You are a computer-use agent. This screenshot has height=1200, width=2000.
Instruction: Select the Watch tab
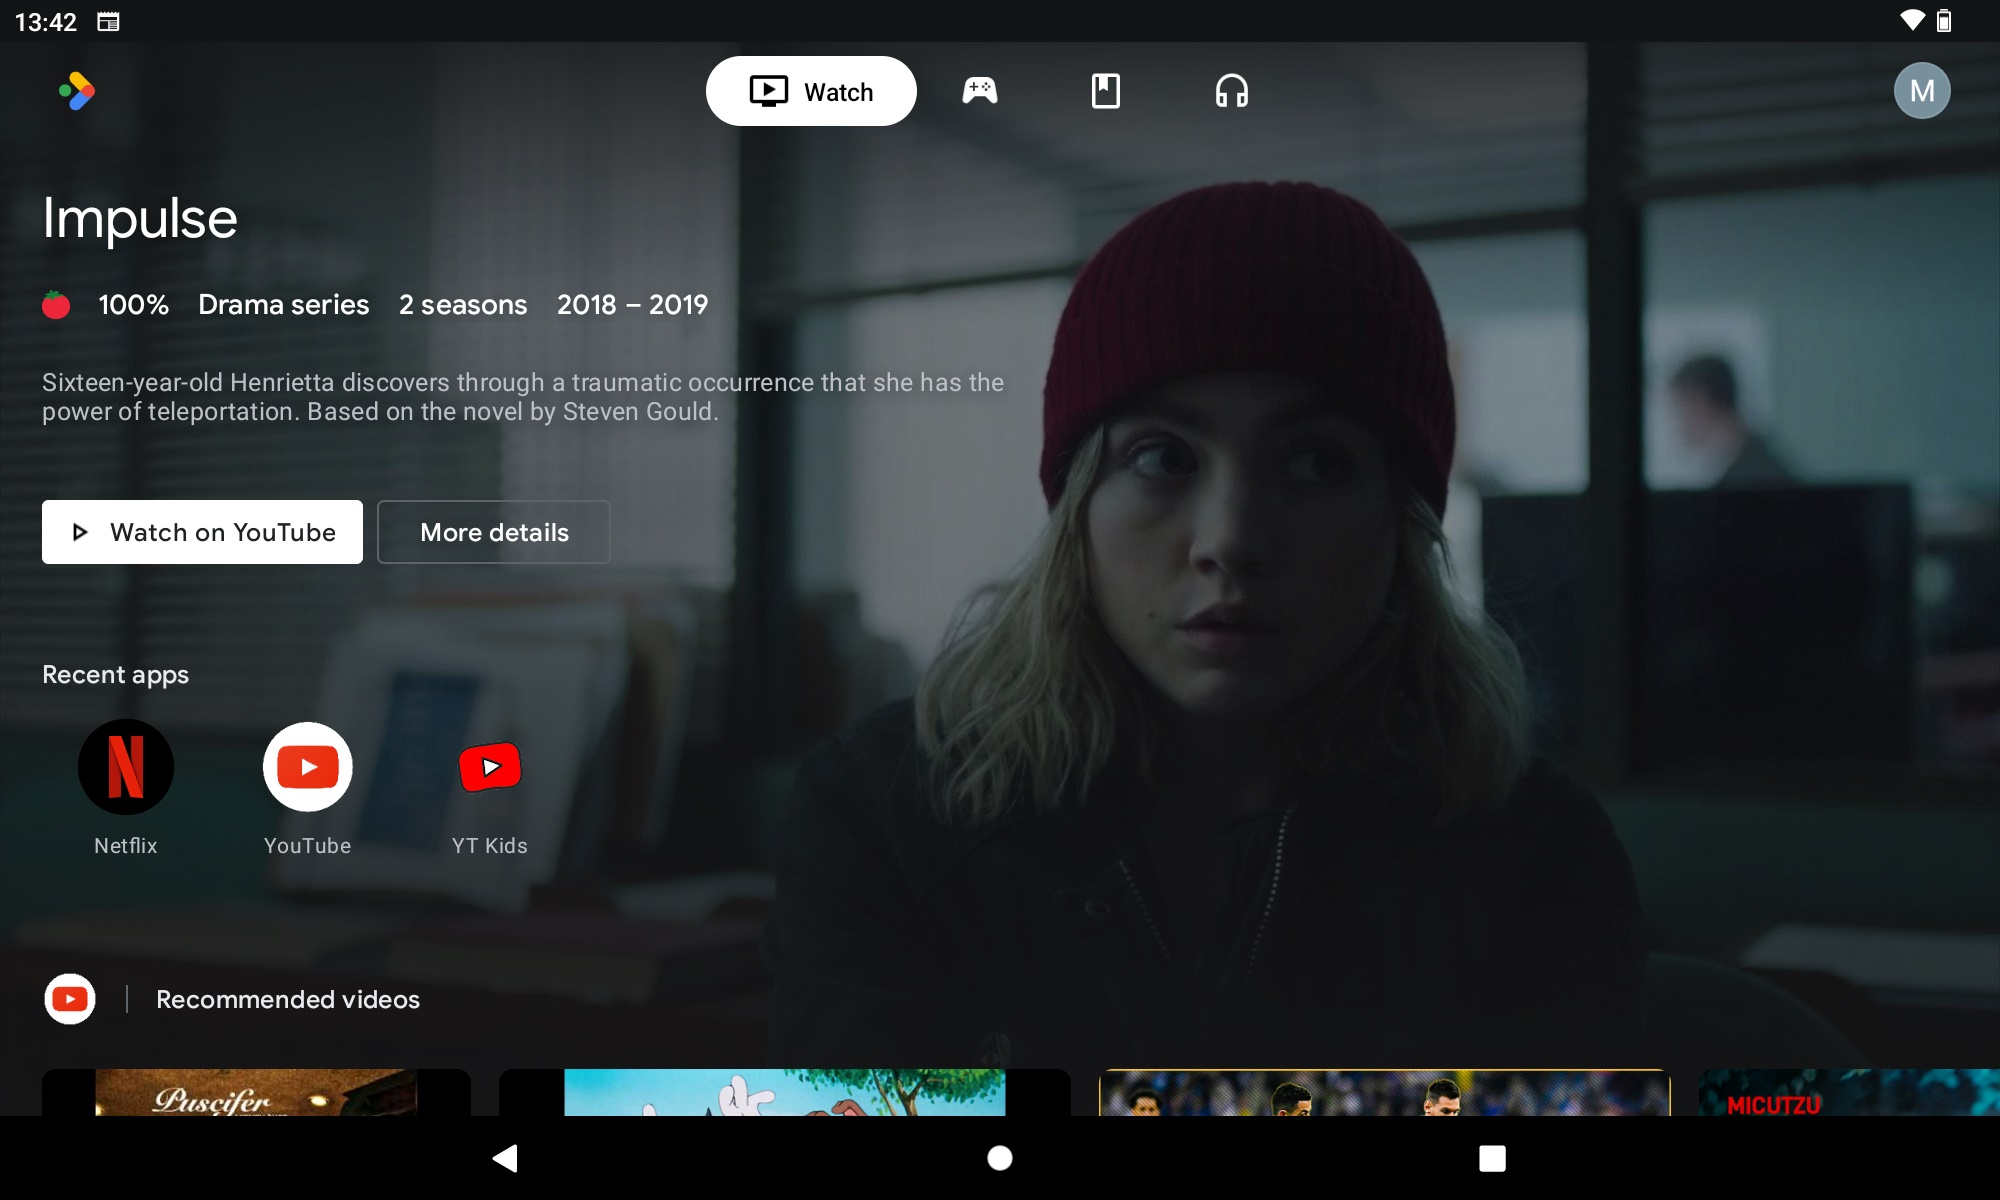pos(811,91)
